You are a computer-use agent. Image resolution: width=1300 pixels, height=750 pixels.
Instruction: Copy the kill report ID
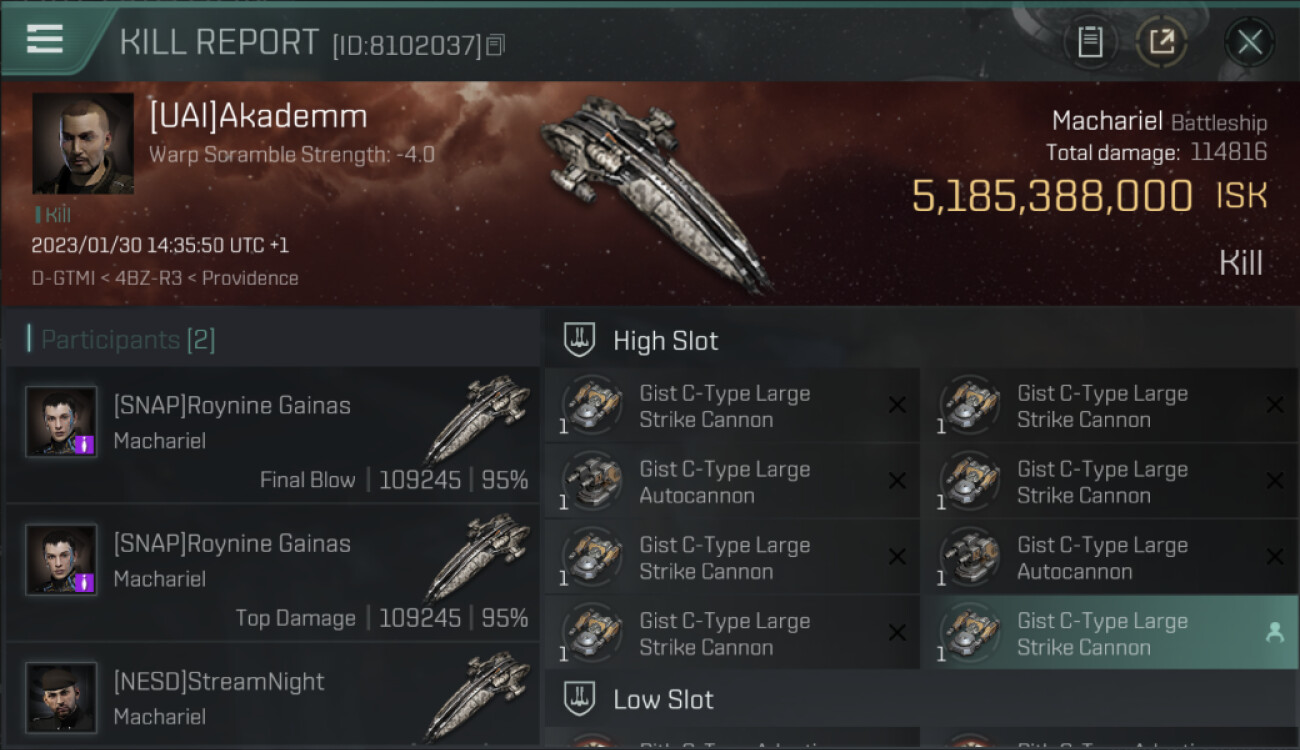496,45
